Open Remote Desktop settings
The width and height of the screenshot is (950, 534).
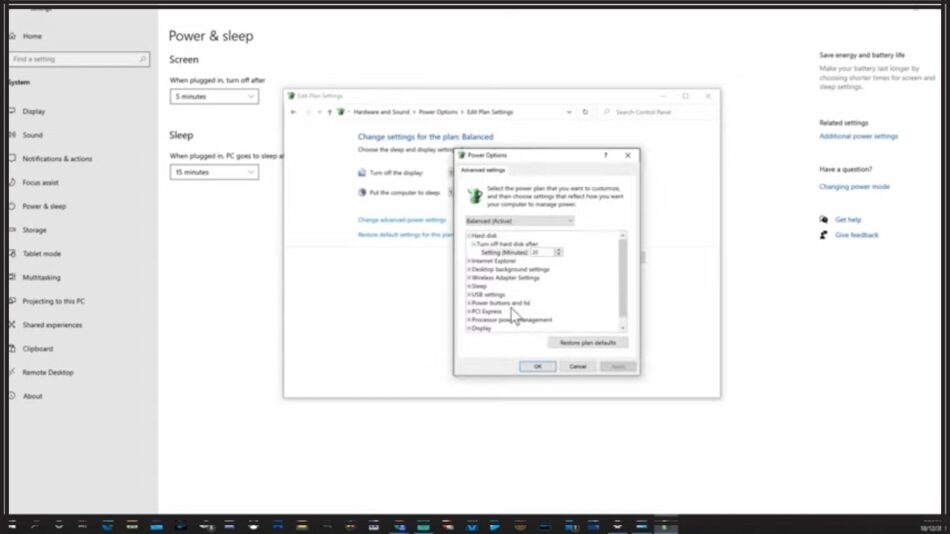48,372
